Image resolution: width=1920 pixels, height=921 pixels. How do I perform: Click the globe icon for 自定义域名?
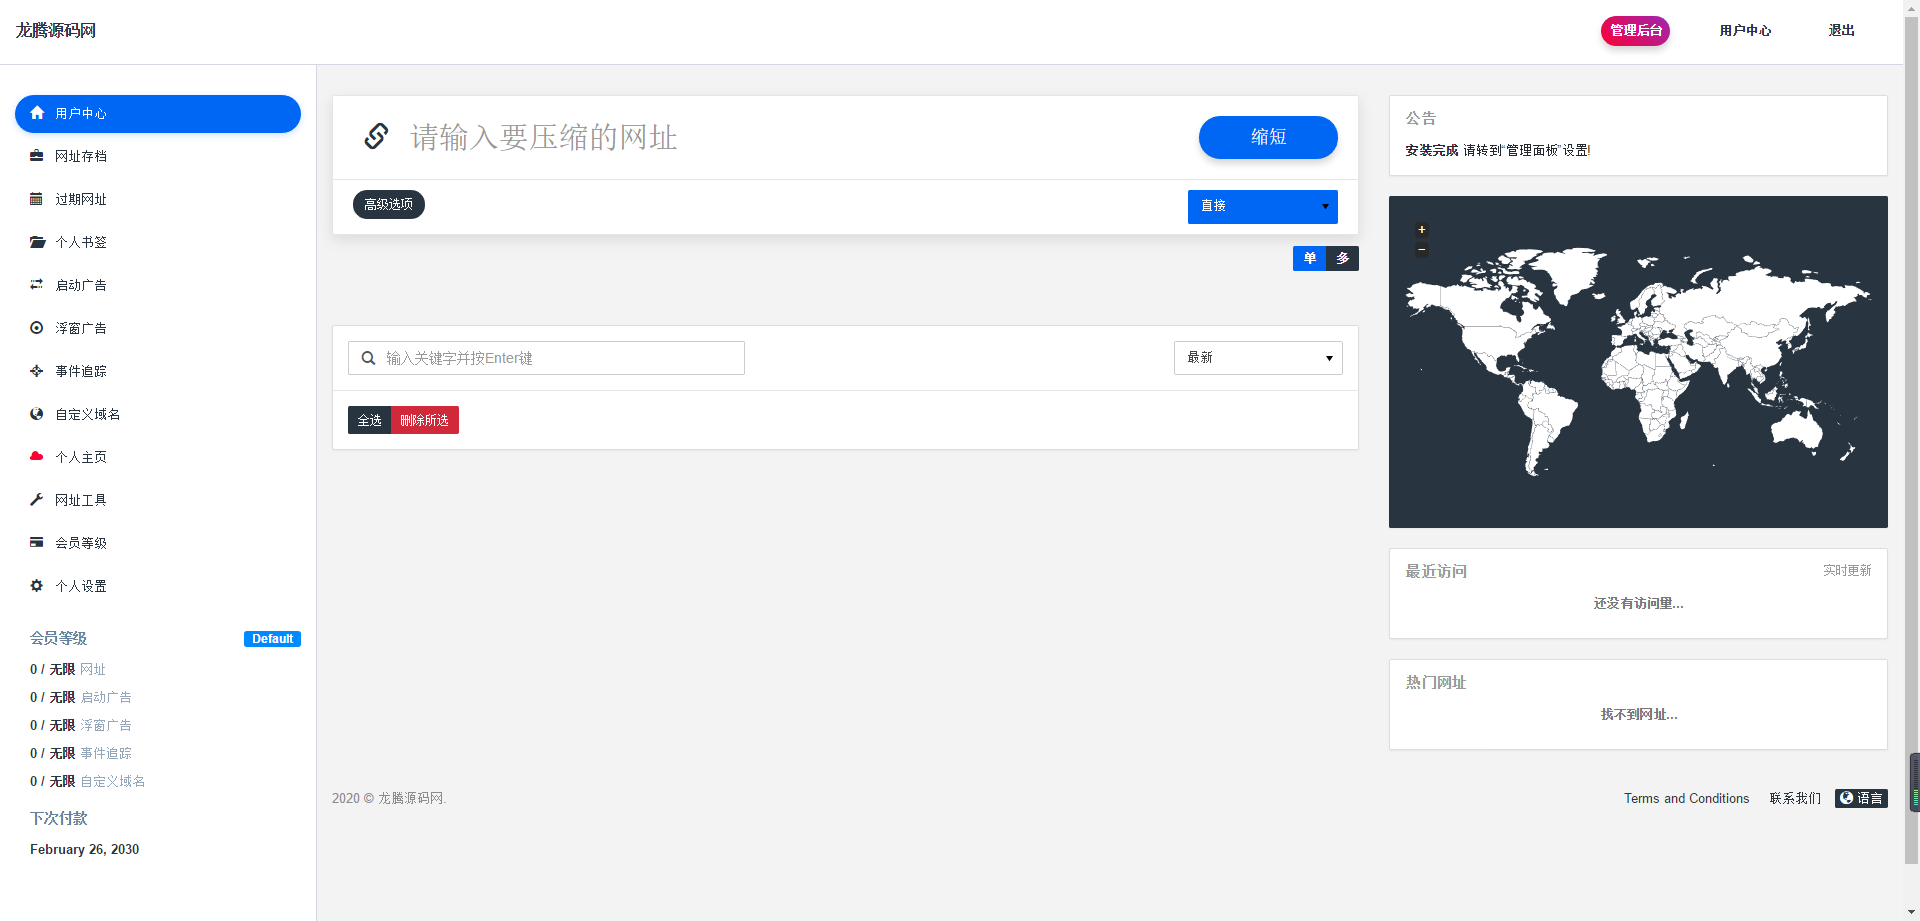coord(37,414)
